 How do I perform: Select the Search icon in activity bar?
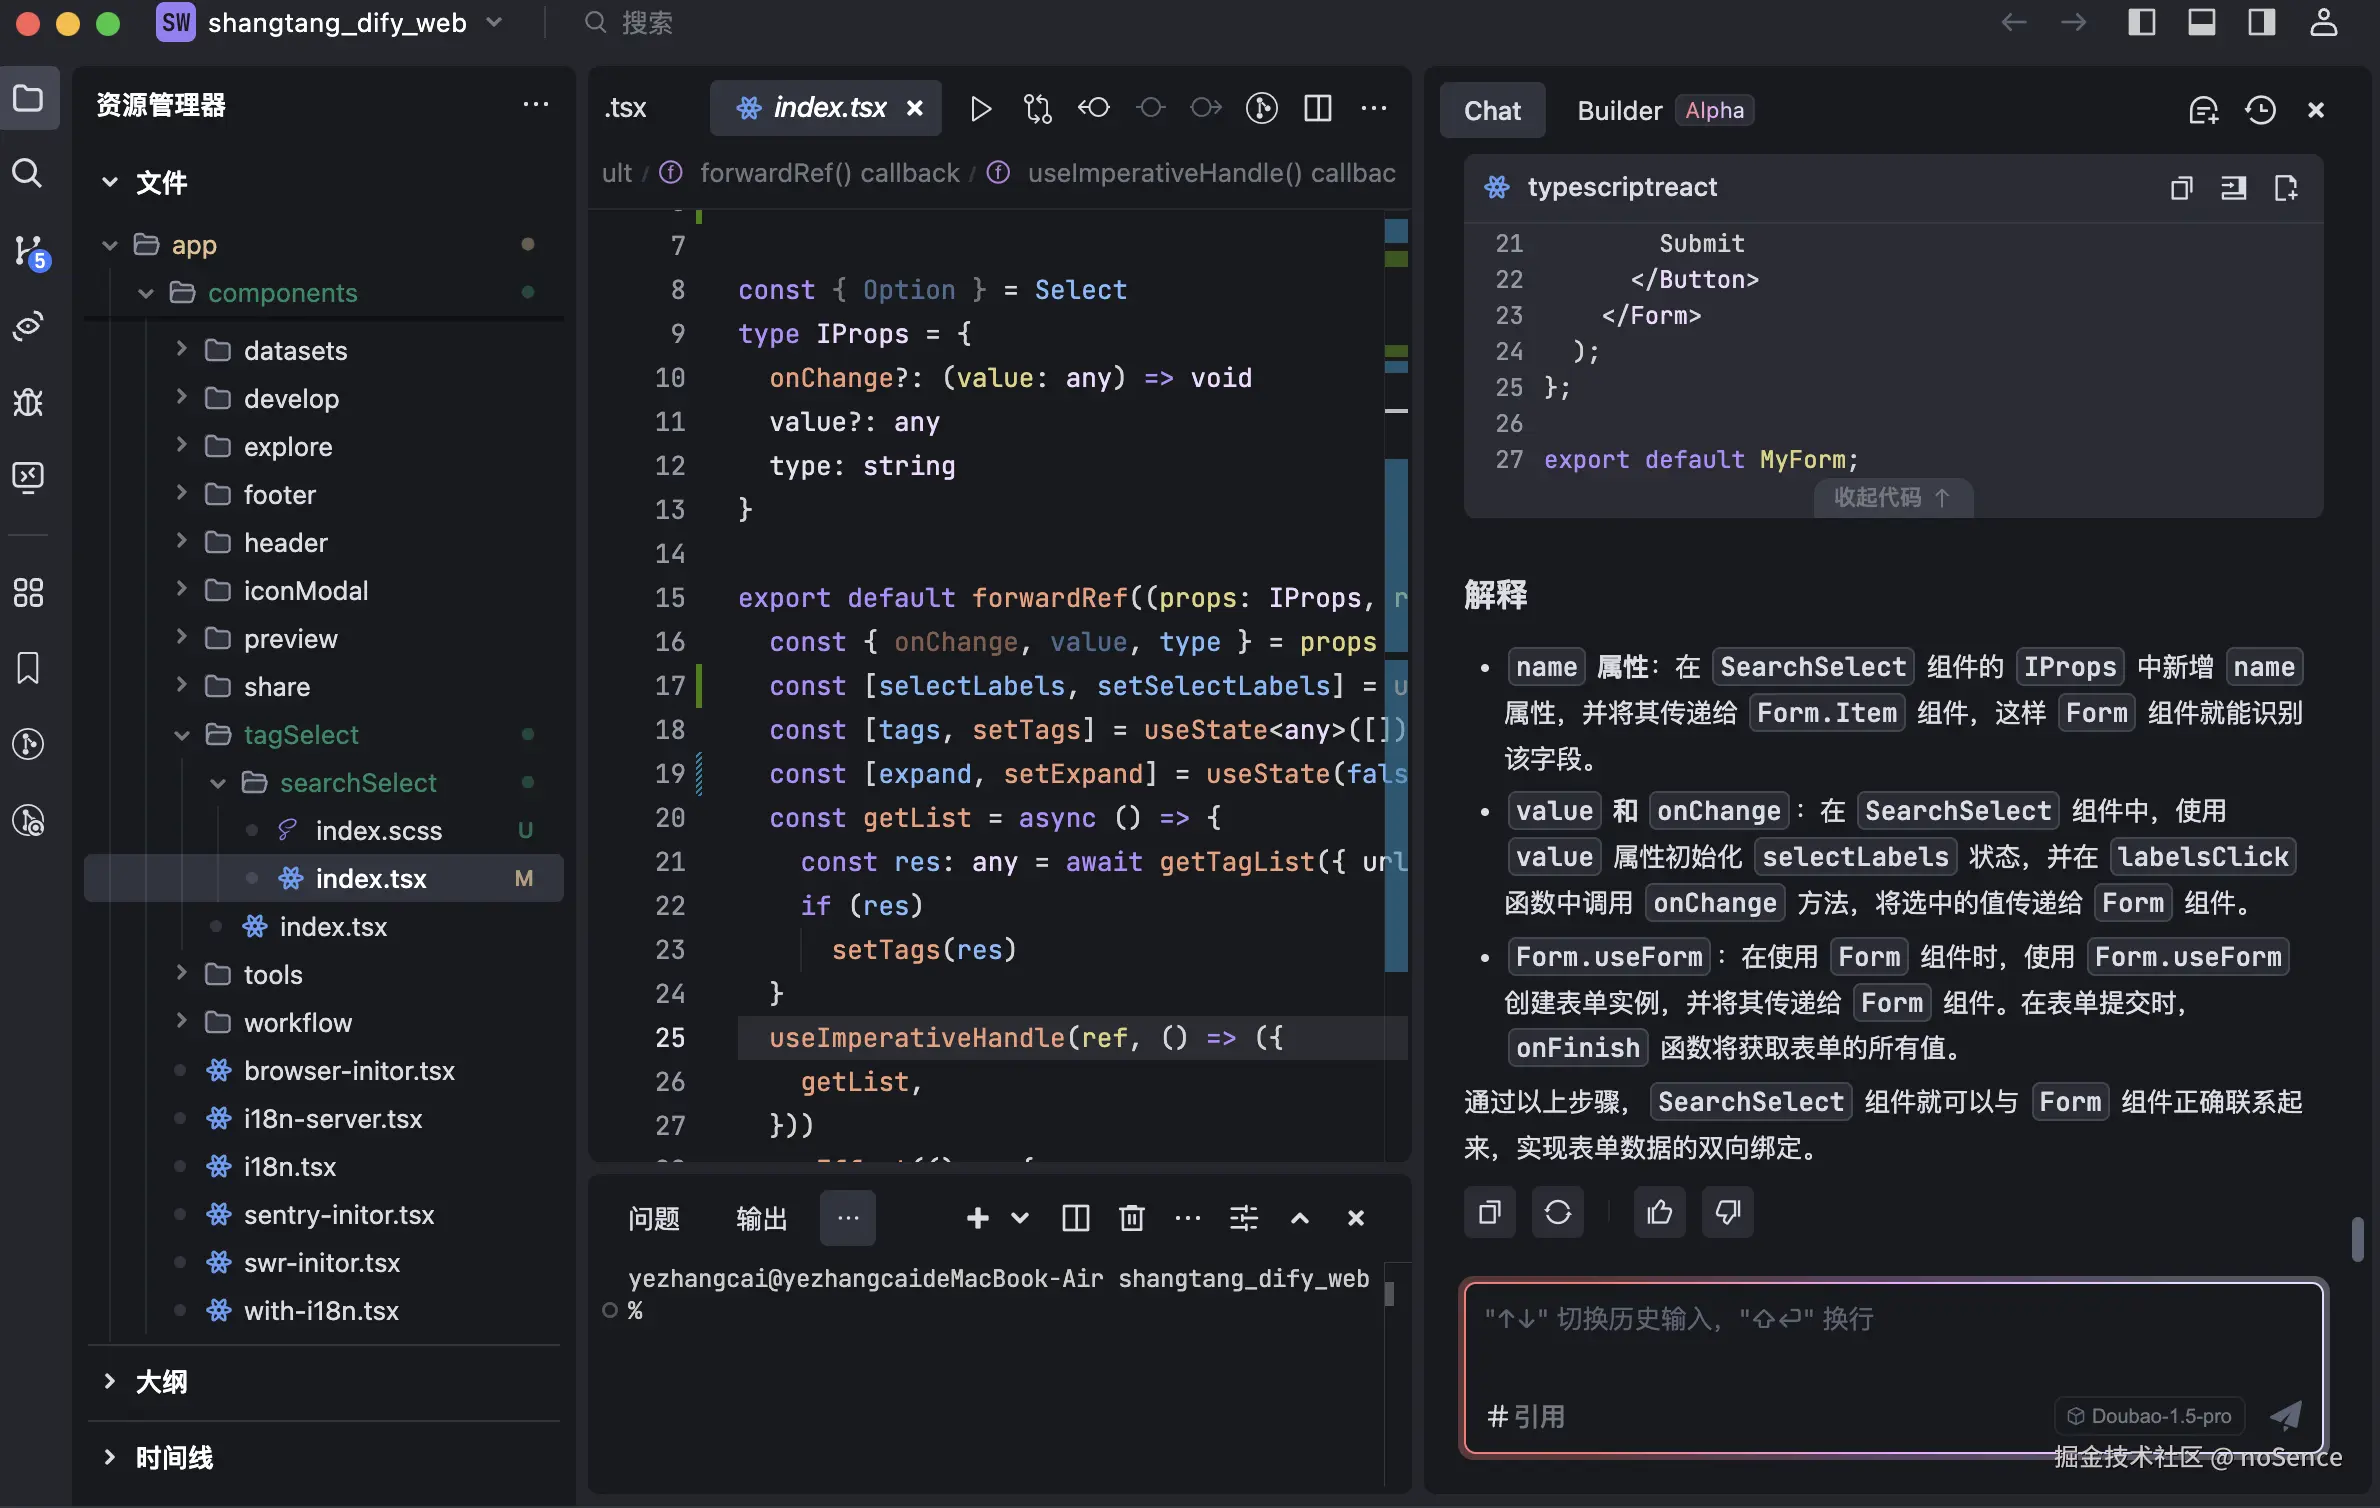click(x=28, y=174)
